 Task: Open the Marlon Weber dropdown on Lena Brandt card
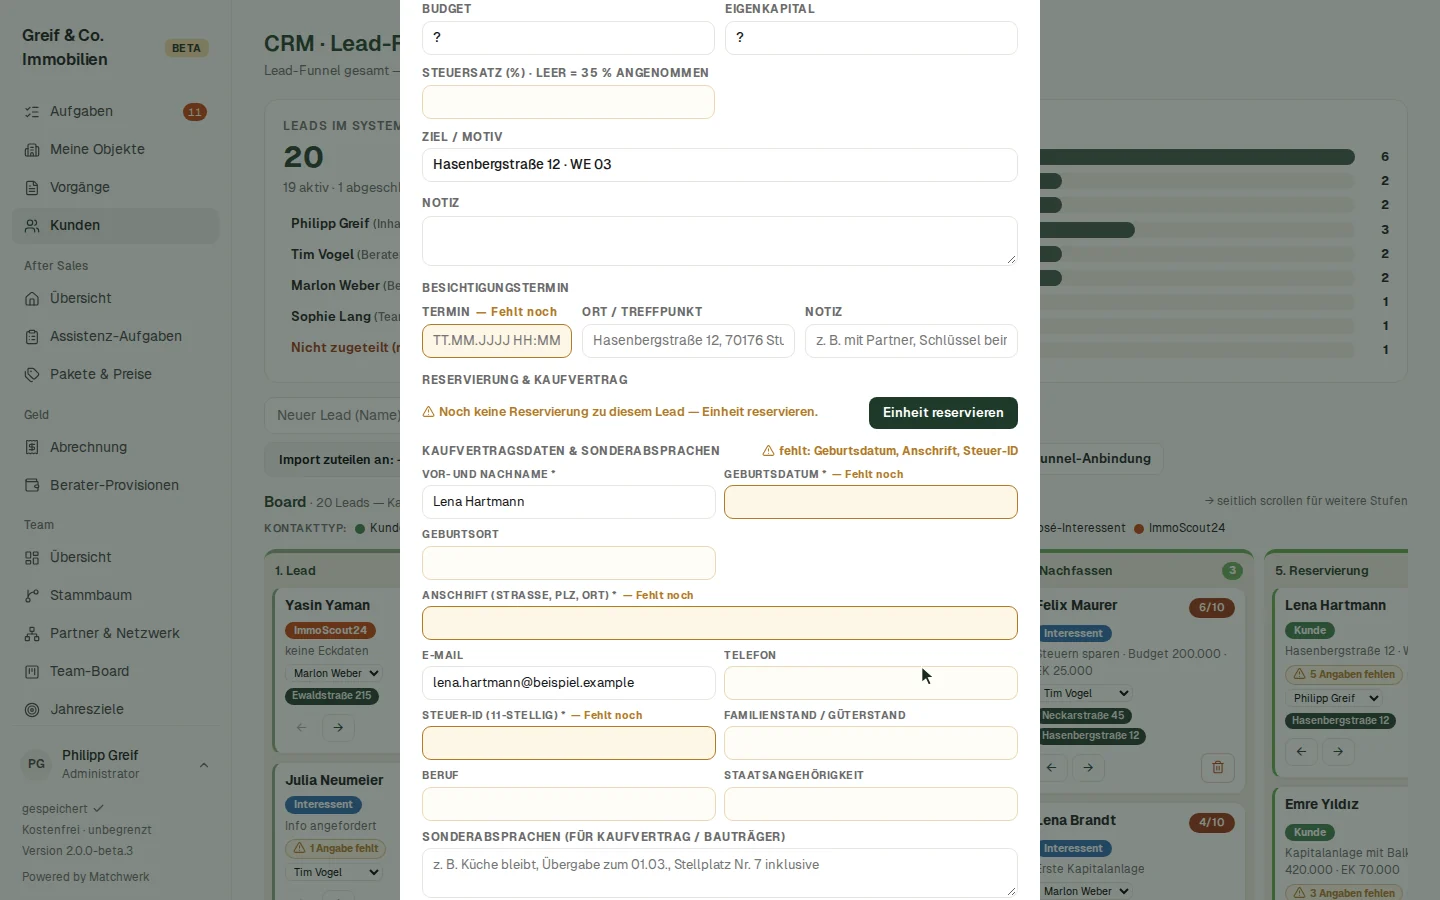(1085, 891)
